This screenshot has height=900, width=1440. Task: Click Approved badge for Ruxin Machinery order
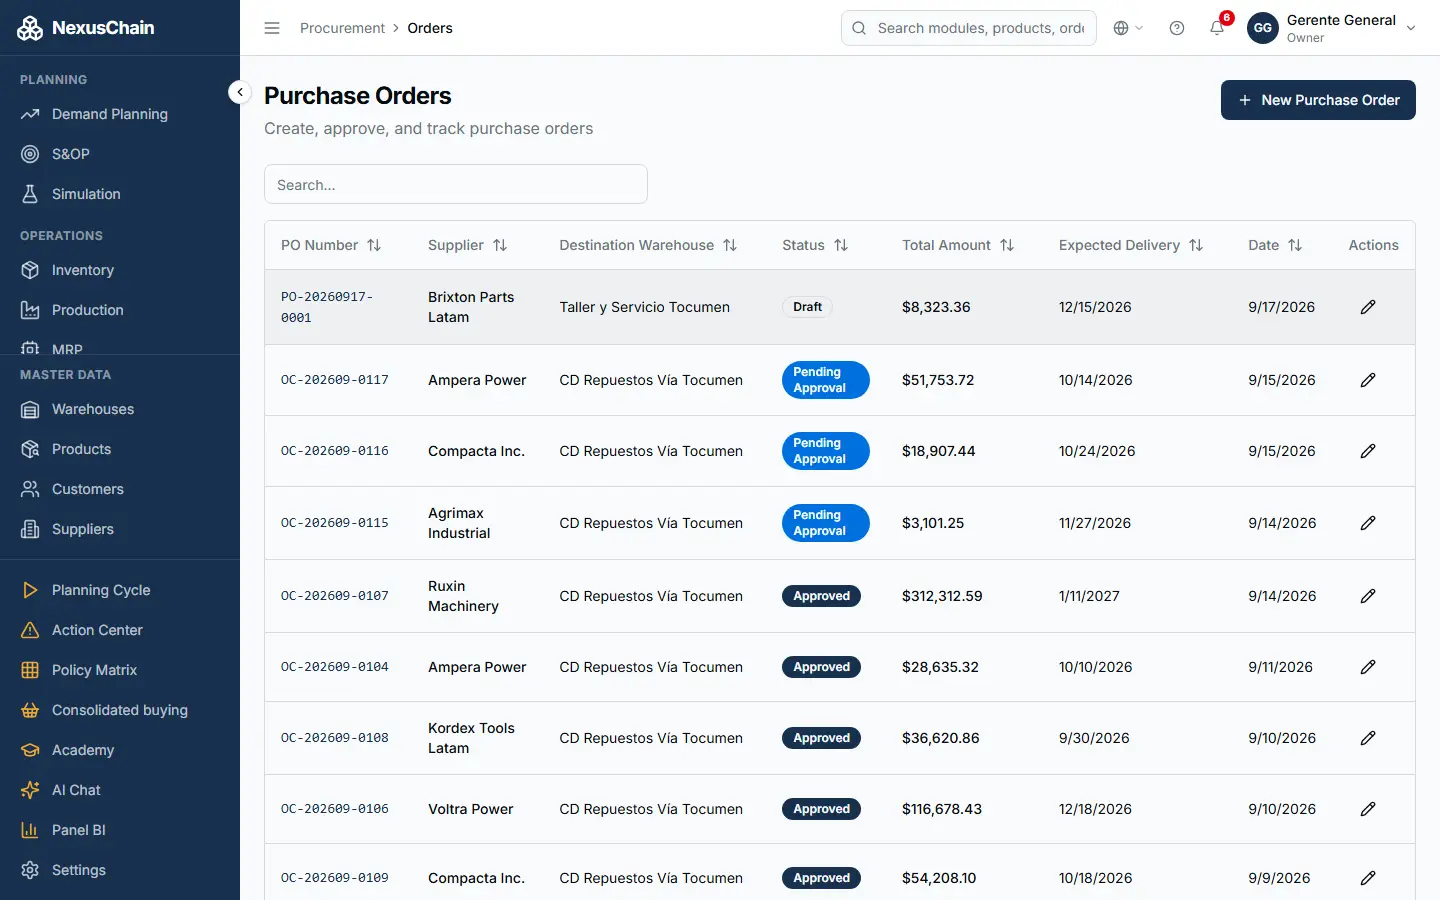[821, 596]
